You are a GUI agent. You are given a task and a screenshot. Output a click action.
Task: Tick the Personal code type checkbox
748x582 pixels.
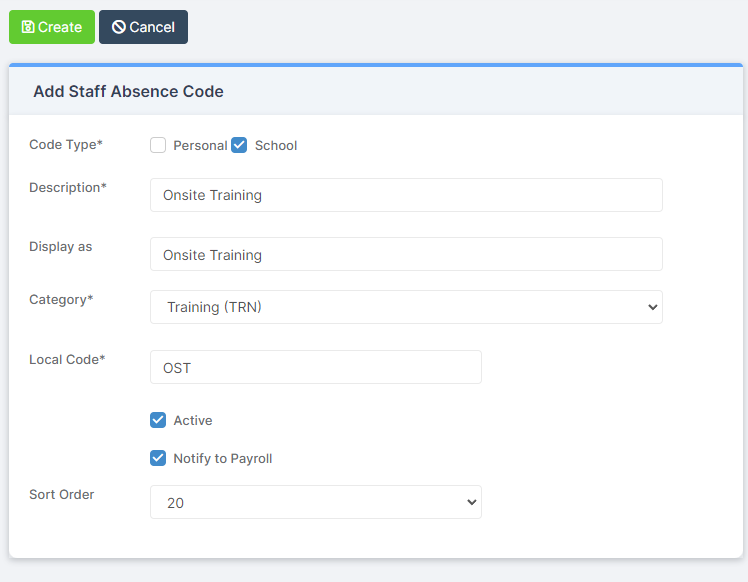tap(158, 145)
